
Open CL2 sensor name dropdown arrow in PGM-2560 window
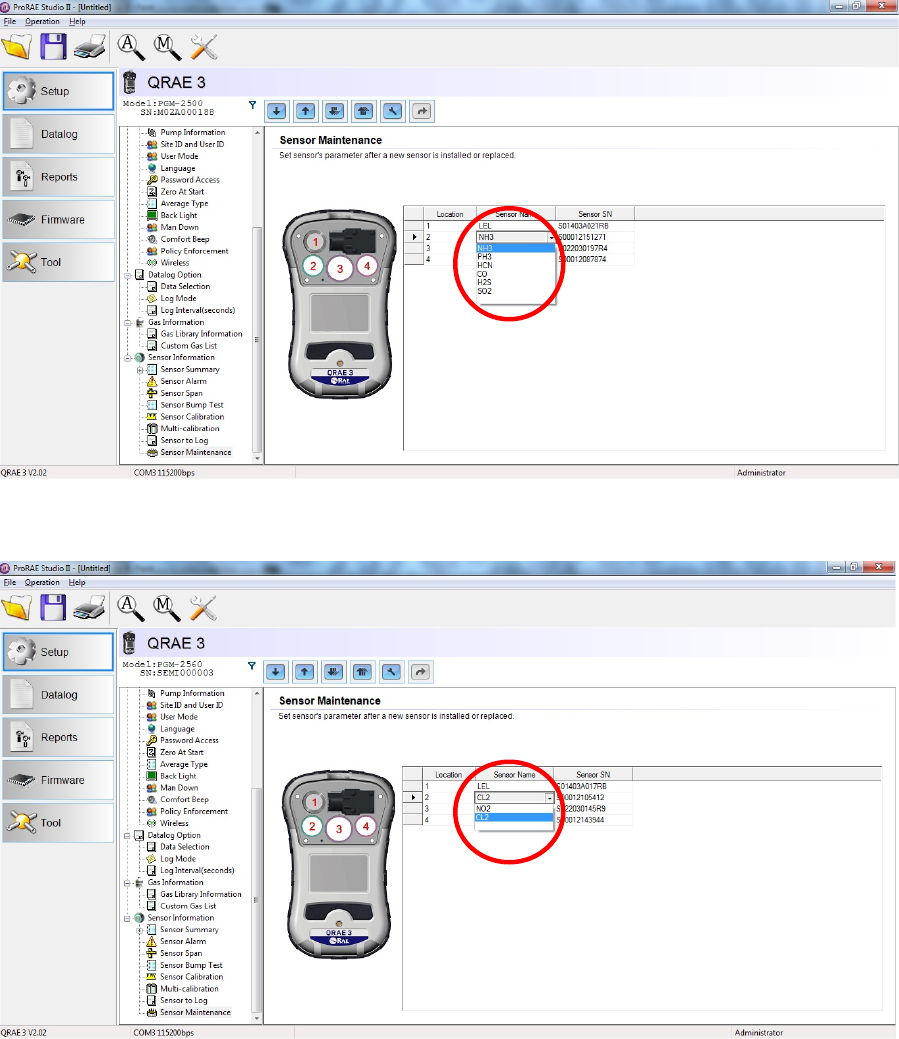pos(549,798)
